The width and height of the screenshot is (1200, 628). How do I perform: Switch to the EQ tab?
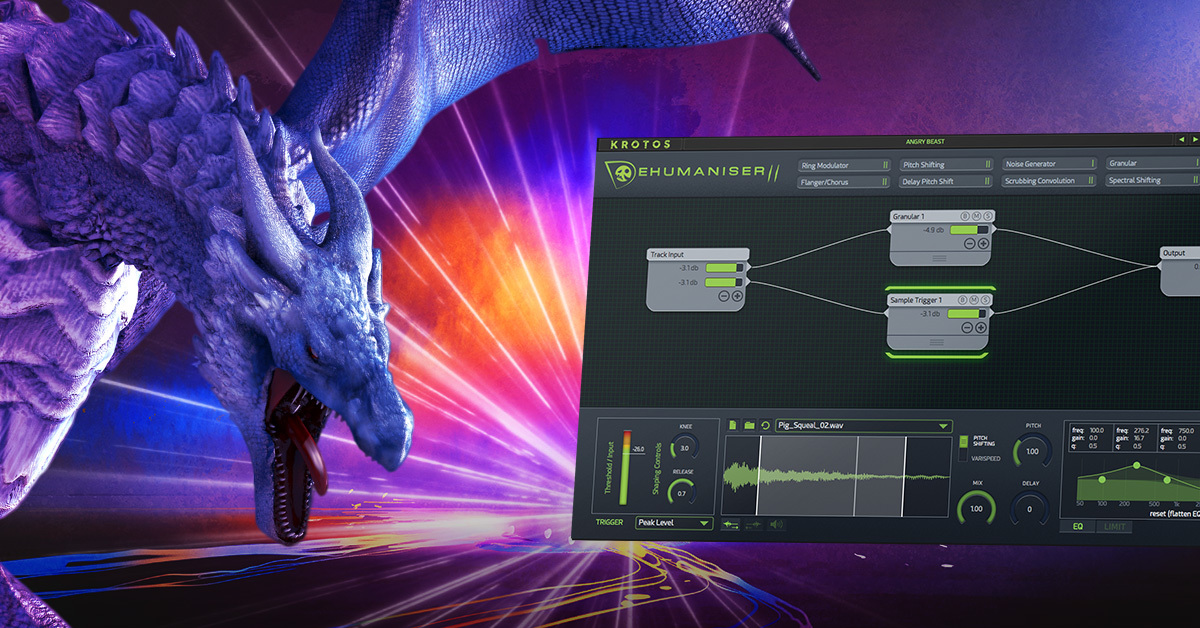pyautogui.click(x=1078, y=525)
